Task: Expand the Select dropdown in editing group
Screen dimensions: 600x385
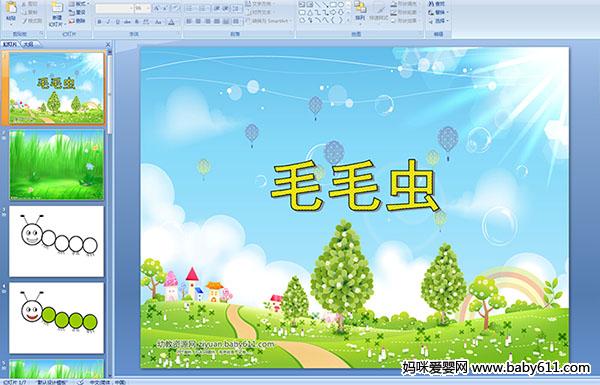Action: [438, 21]
